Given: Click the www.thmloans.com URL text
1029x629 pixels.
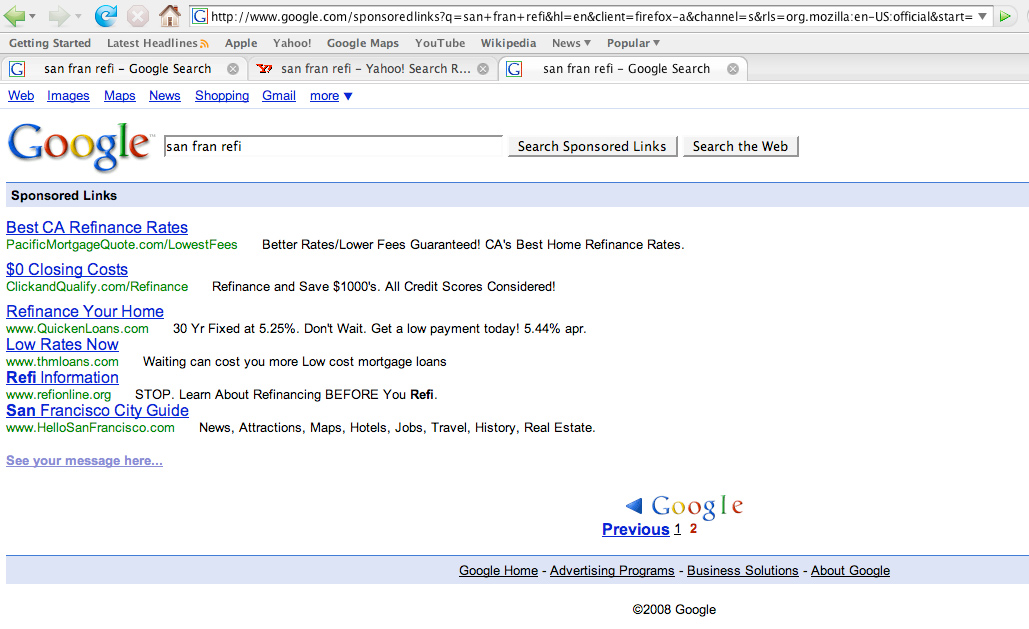Looking at the screenshot, I should click(62, 362).
